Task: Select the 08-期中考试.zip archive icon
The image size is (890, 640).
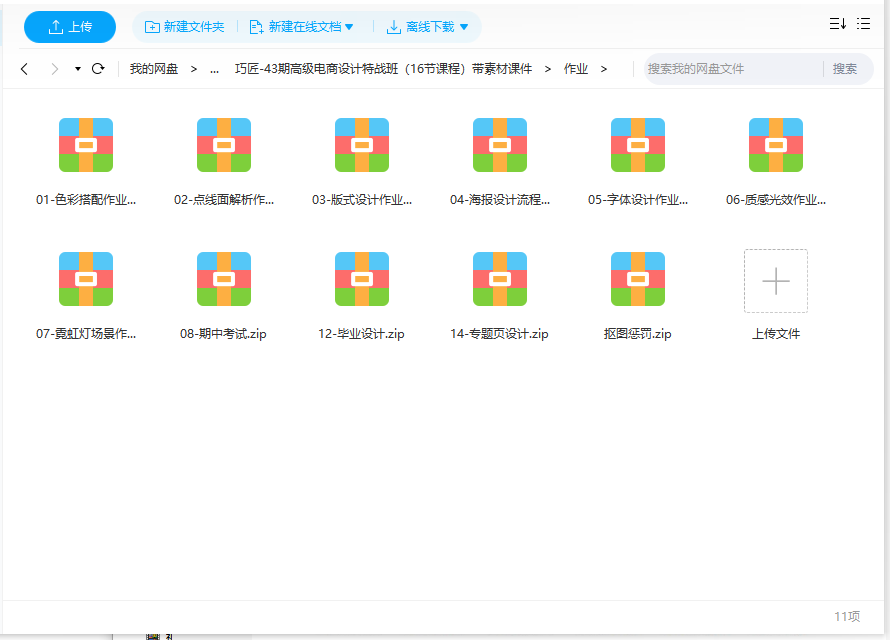Action: click(224, 279)
